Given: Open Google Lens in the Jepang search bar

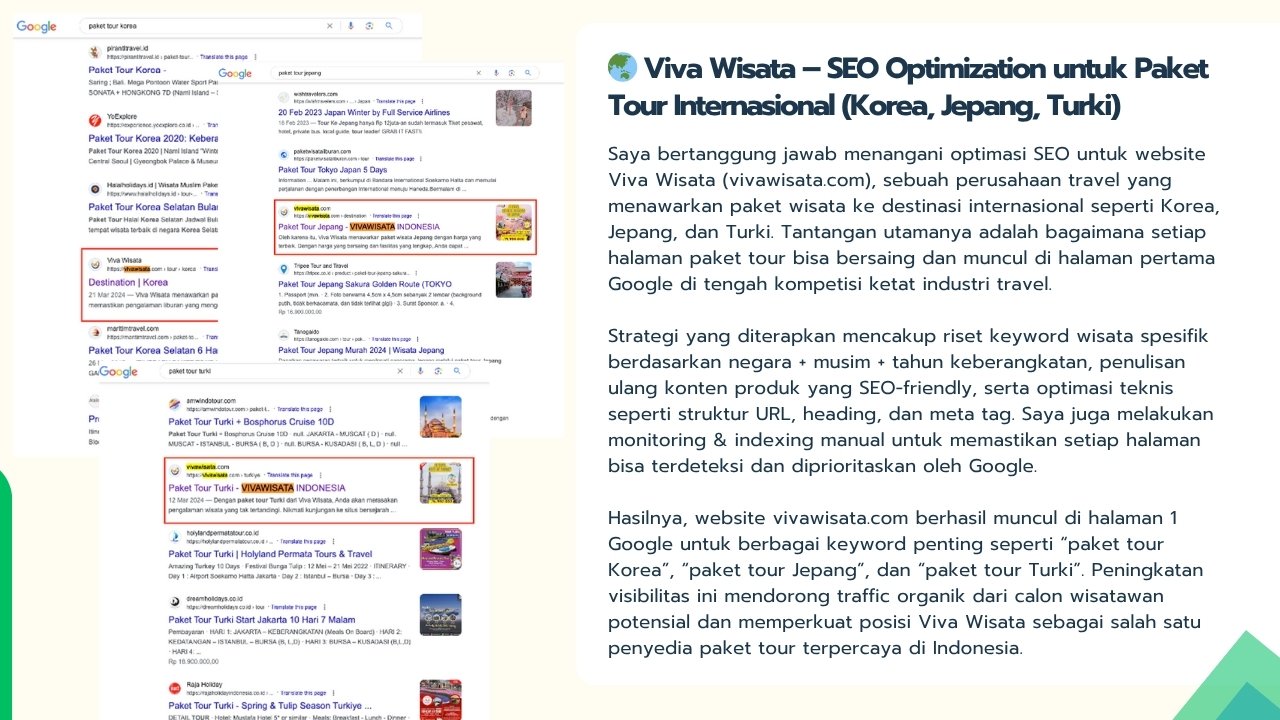Looking at the screenshot, I should click(x=511, y=73).
